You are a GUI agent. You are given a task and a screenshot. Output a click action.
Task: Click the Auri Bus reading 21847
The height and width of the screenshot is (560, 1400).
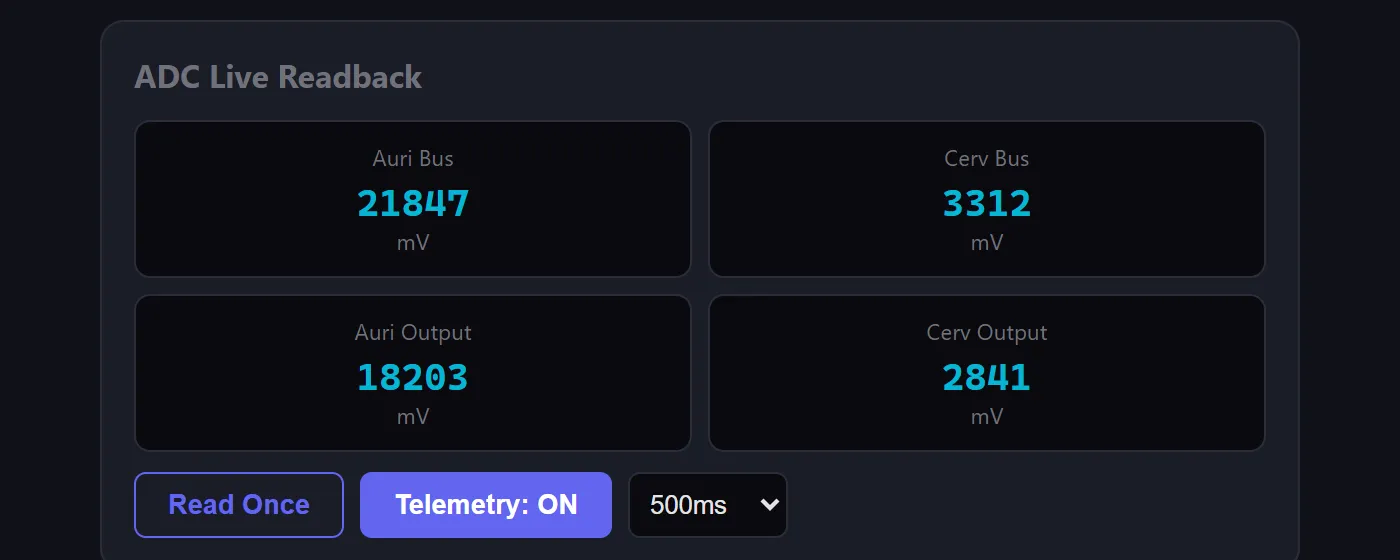point(413,204)
